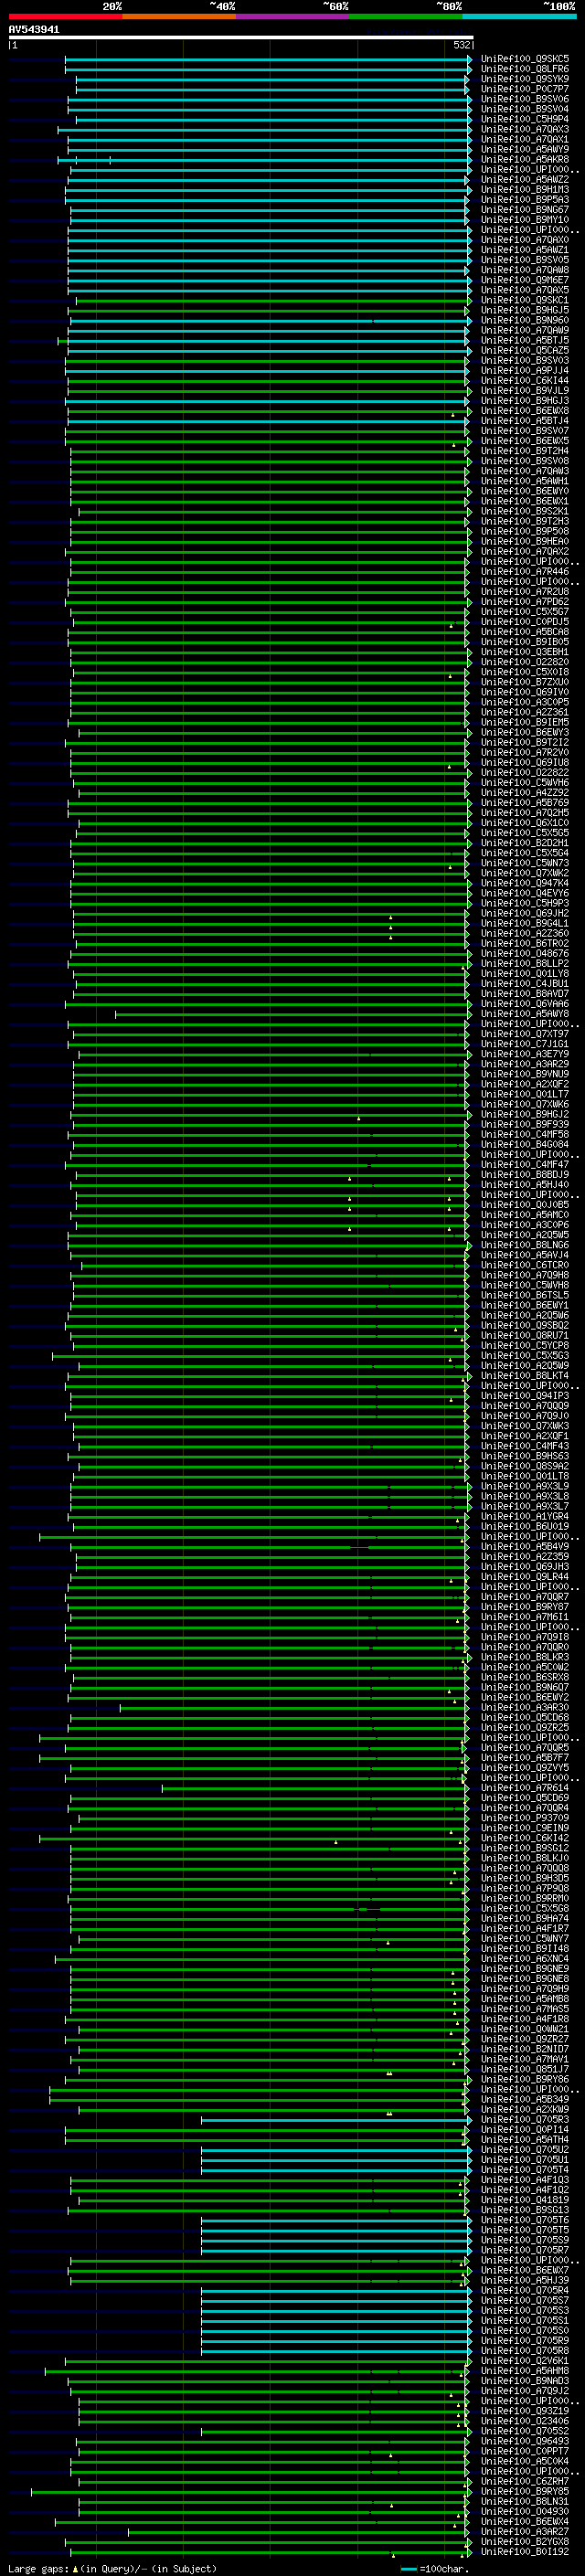585x2576 pixels.
Task: Click the =100char. scale legend
Action: [x=433, y=2568]
